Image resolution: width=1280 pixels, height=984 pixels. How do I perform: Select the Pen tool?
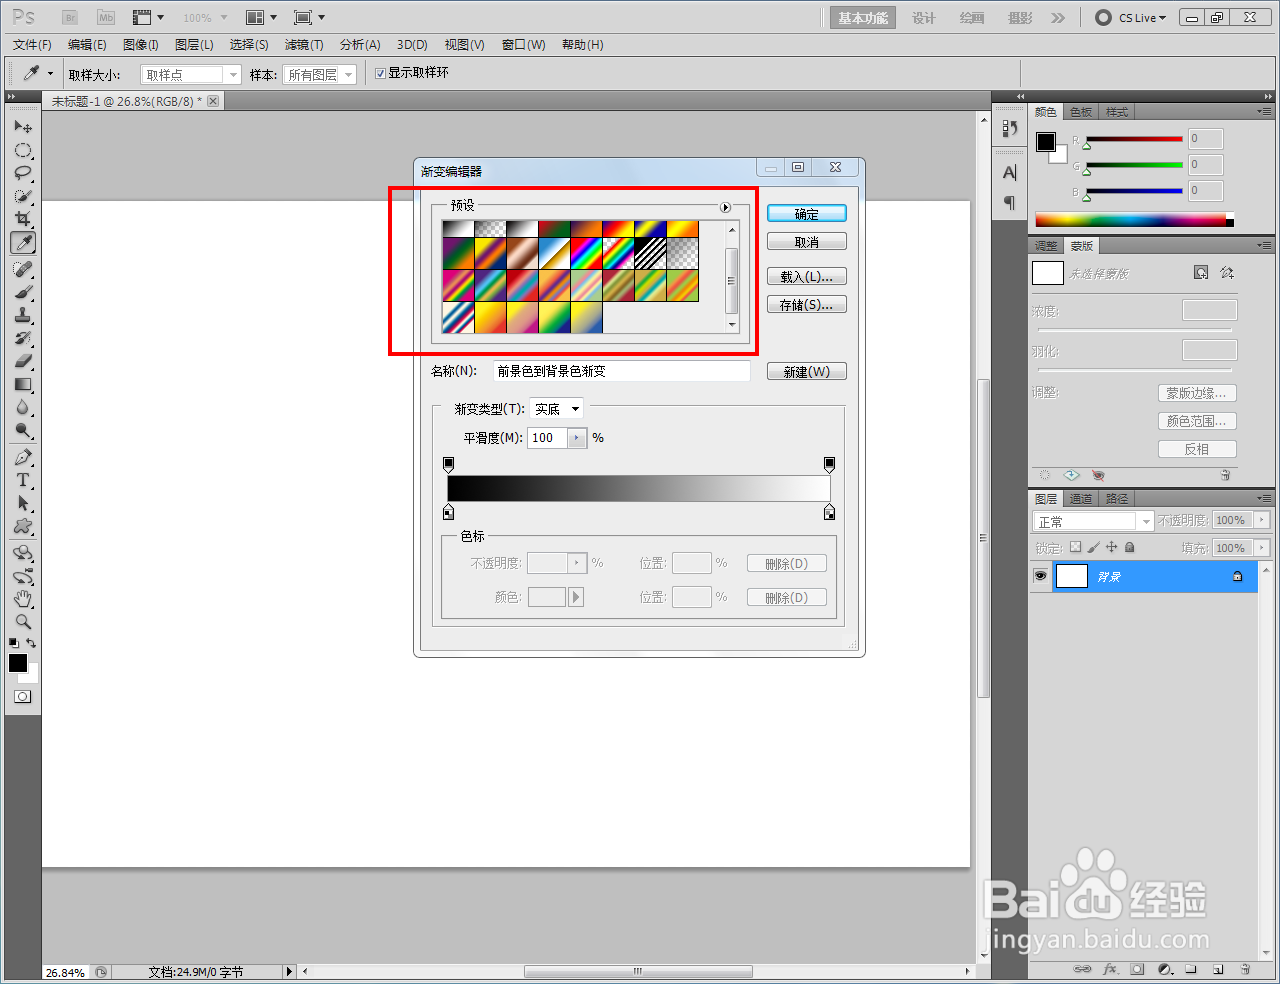coord(23,457)
